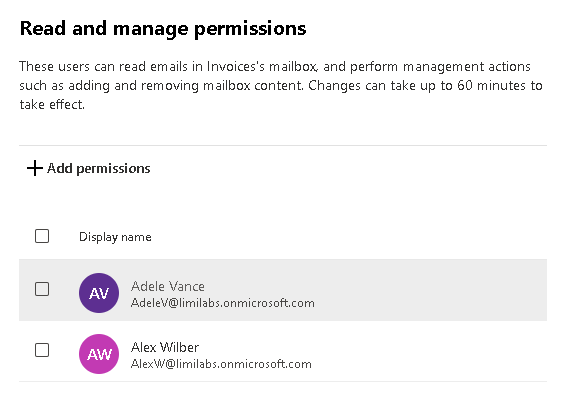Click the magenta AW avatar icon
The height and width of the screenshot is (400, 564).
[x=99, y=354]
